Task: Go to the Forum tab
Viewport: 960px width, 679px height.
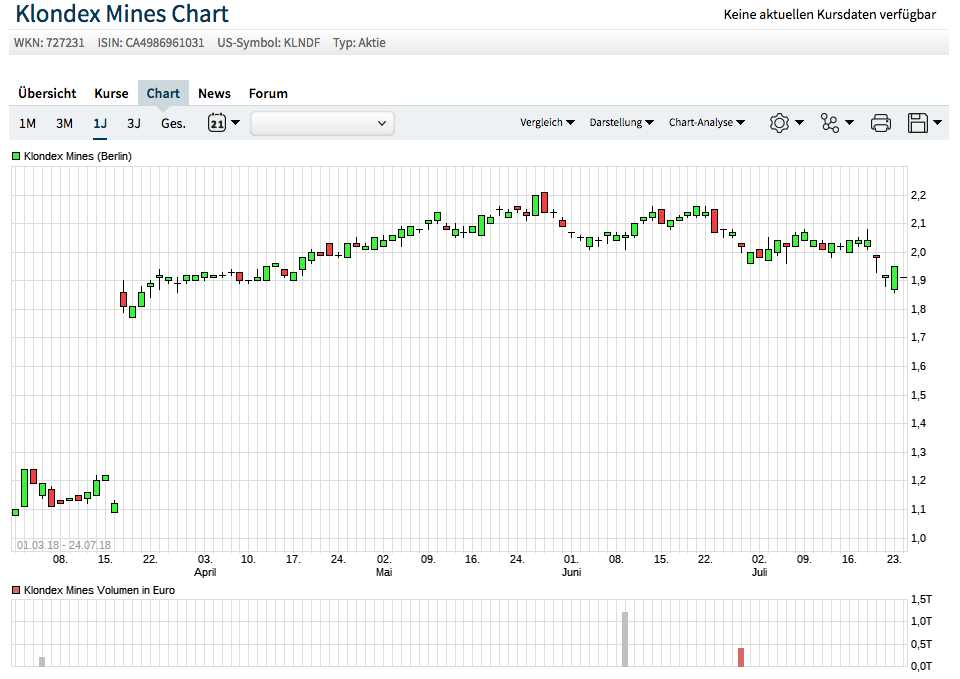Action: click(268, 93)
